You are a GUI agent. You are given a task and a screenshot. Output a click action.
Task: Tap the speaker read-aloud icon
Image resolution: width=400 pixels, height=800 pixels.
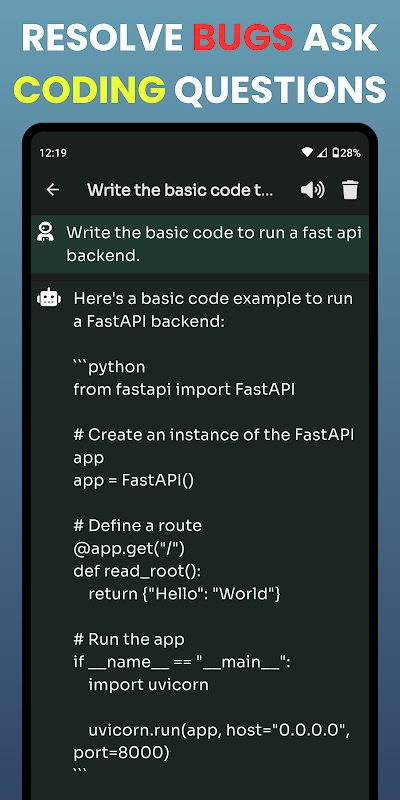312,190
